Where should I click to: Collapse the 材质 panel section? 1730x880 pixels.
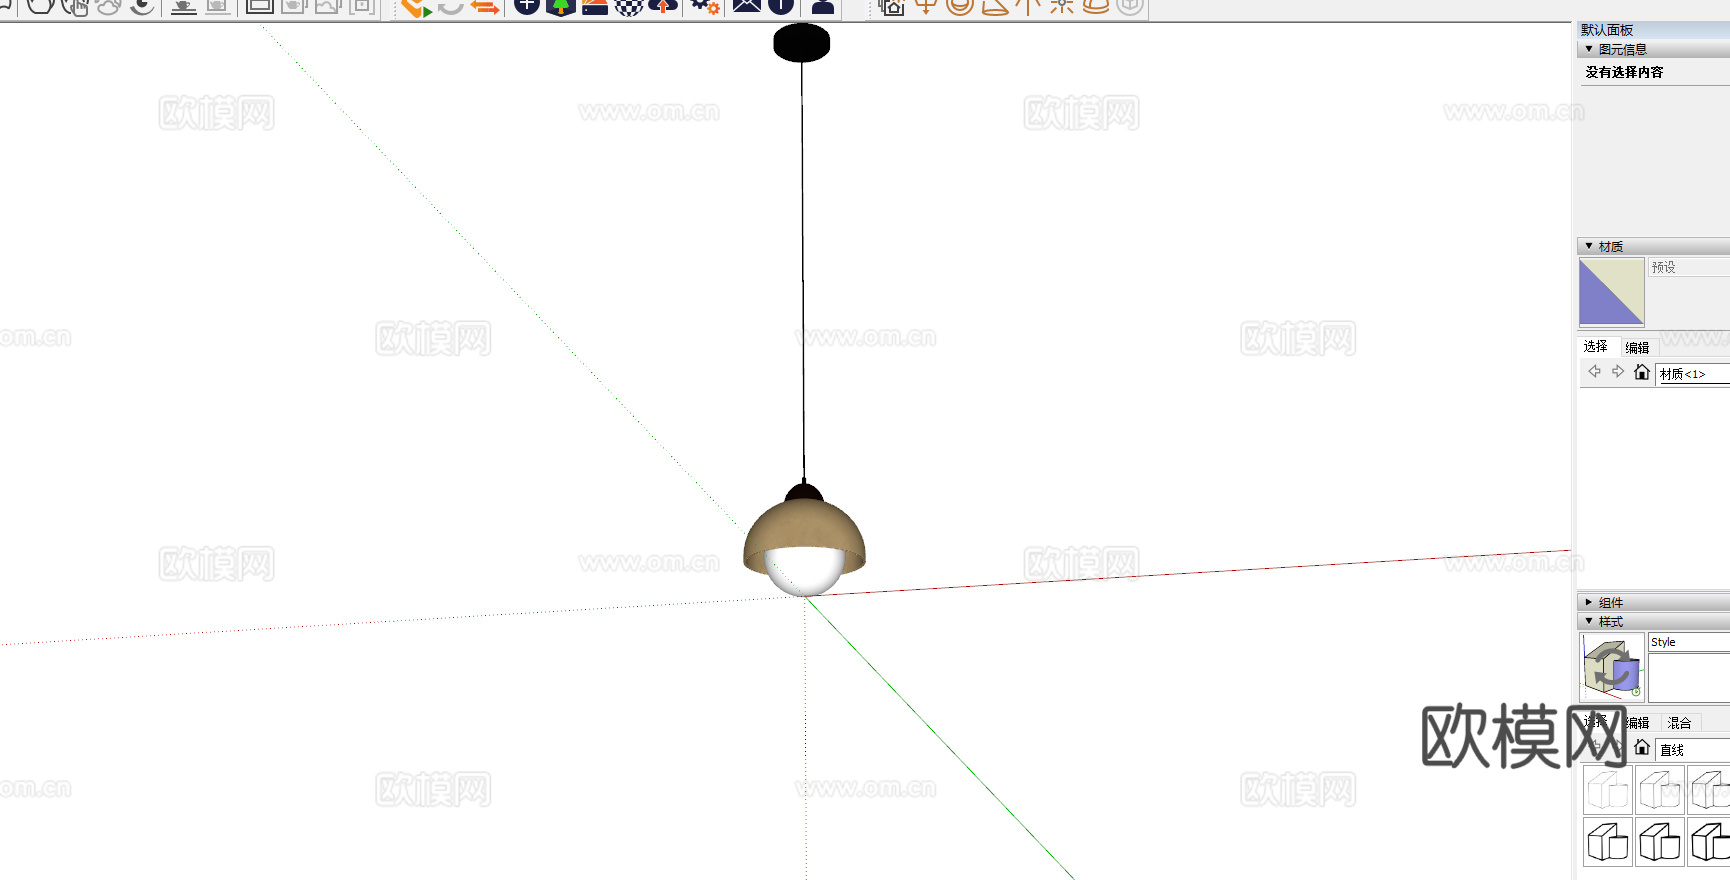click(x=1589, y=246)
